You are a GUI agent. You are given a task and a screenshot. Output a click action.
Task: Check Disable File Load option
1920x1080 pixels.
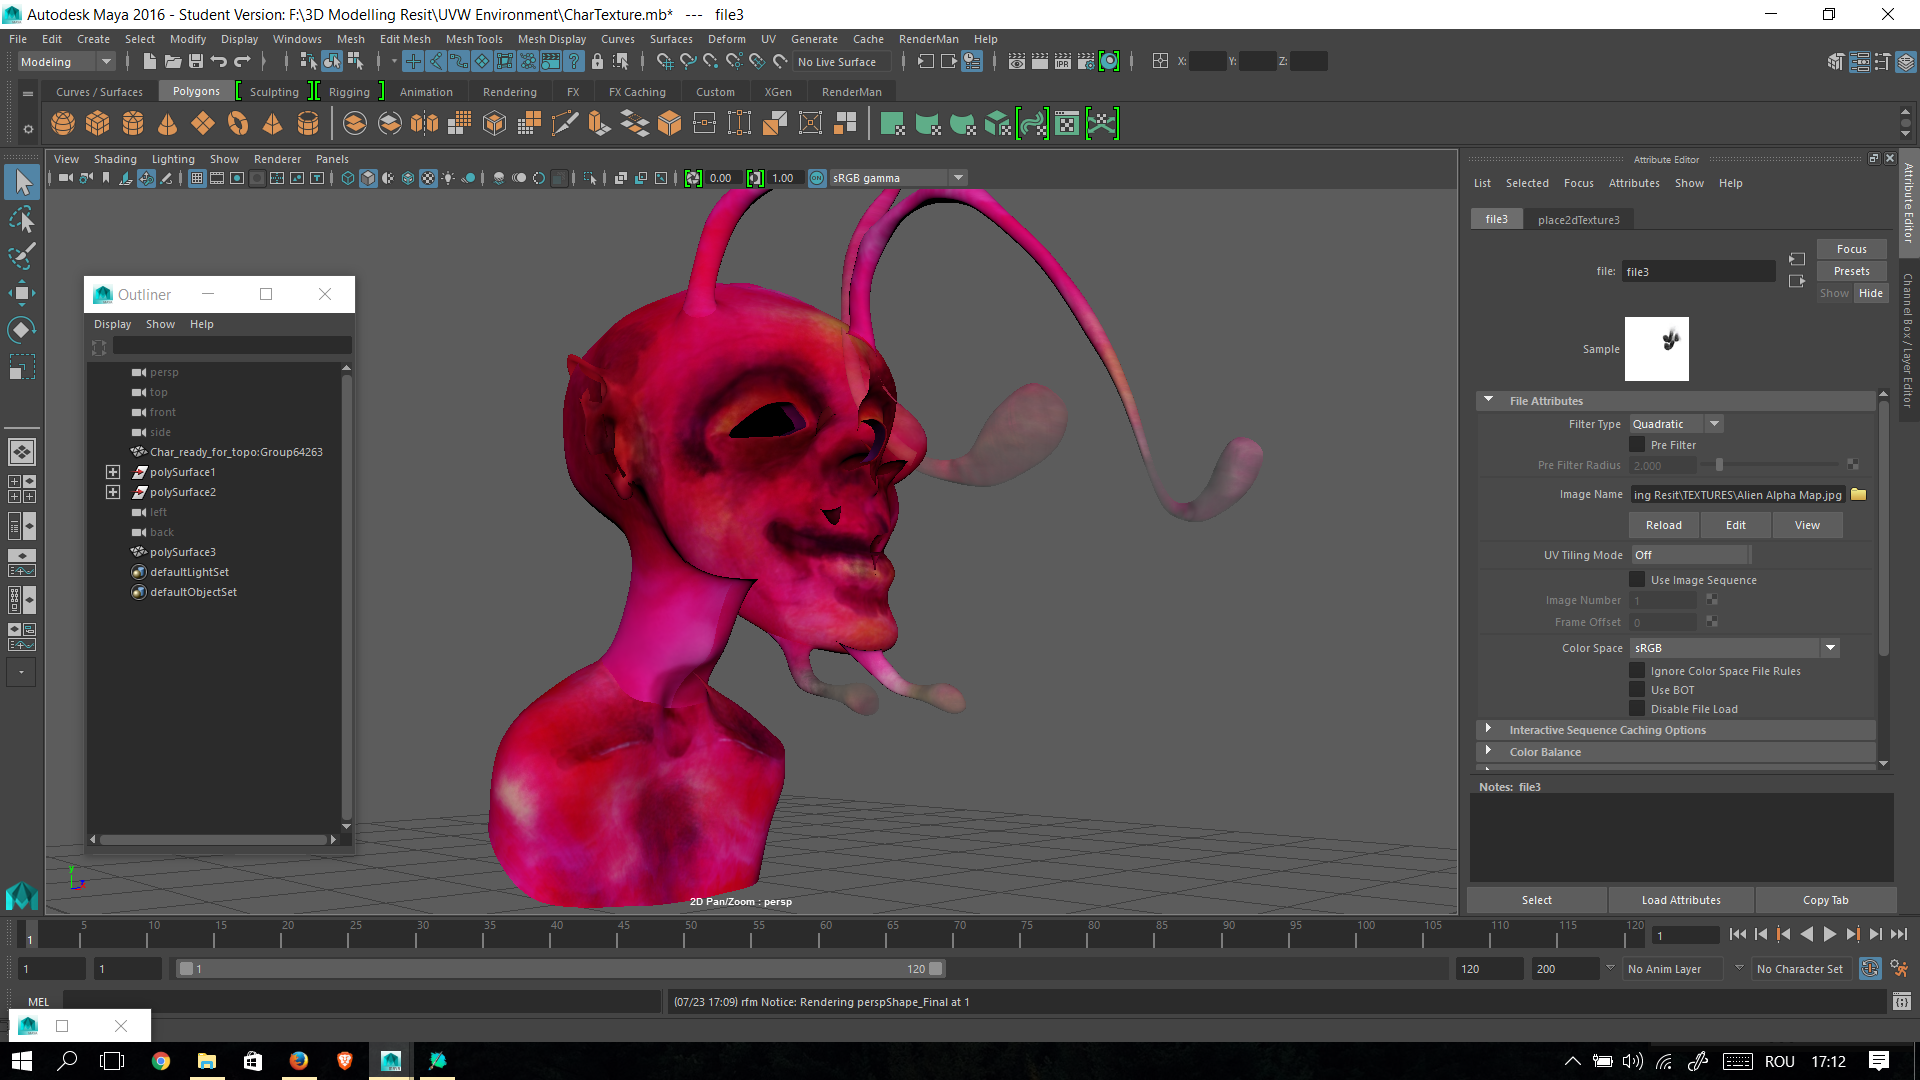click(1637, 709)
